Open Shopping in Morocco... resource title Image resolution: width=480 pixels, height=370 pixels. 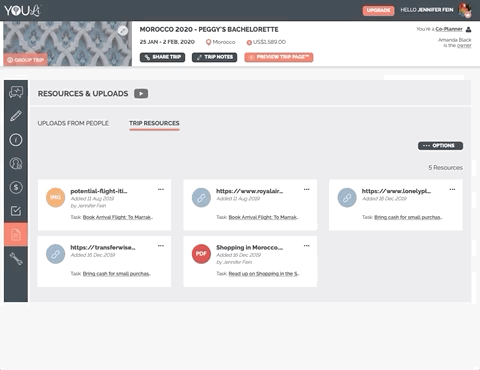[249, 247]
